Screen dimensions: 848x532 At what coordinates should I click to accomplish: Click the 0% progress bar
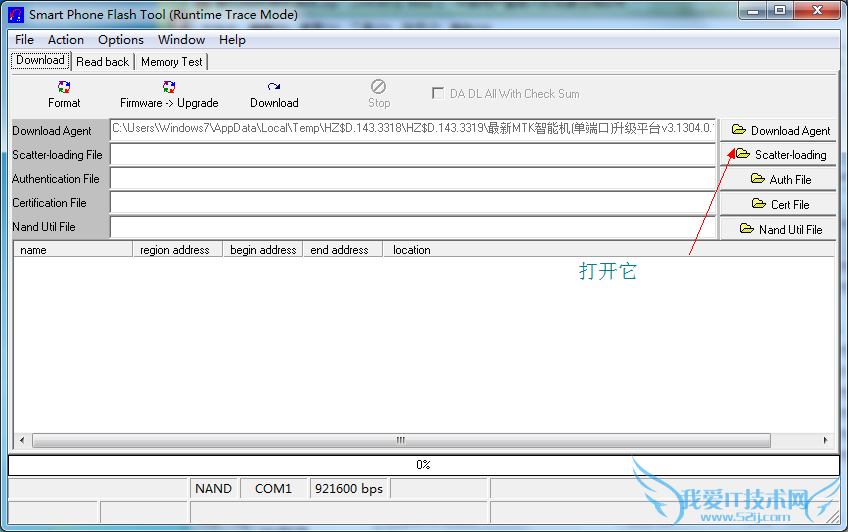tap(423, 464)
